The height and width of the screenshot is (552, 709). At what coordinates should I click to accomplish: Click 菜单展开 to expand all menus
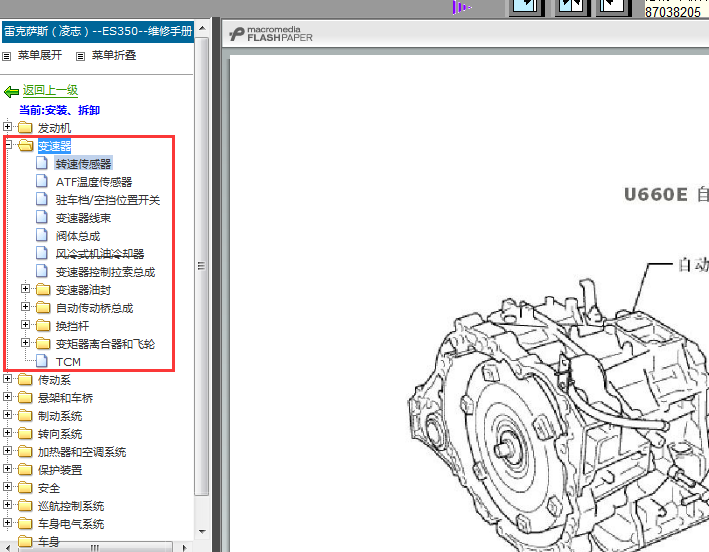click(40, 55)
